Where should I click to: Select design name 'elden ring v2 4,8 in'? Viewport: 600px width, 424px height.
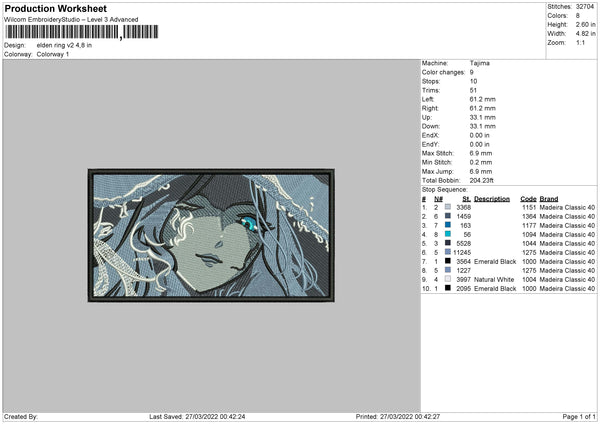(x=64, y=45)
